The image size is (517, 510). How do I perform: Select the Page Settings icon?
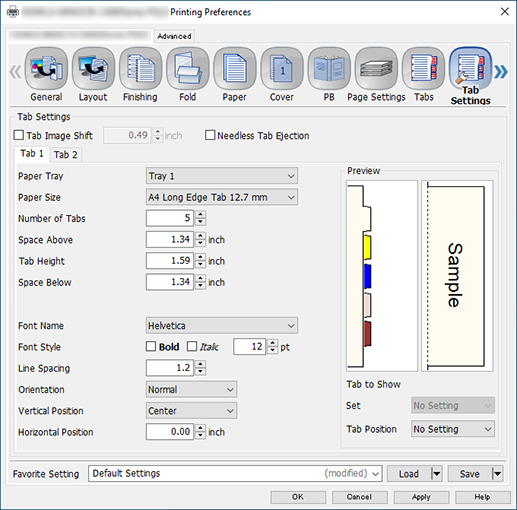tap(376, 68)
